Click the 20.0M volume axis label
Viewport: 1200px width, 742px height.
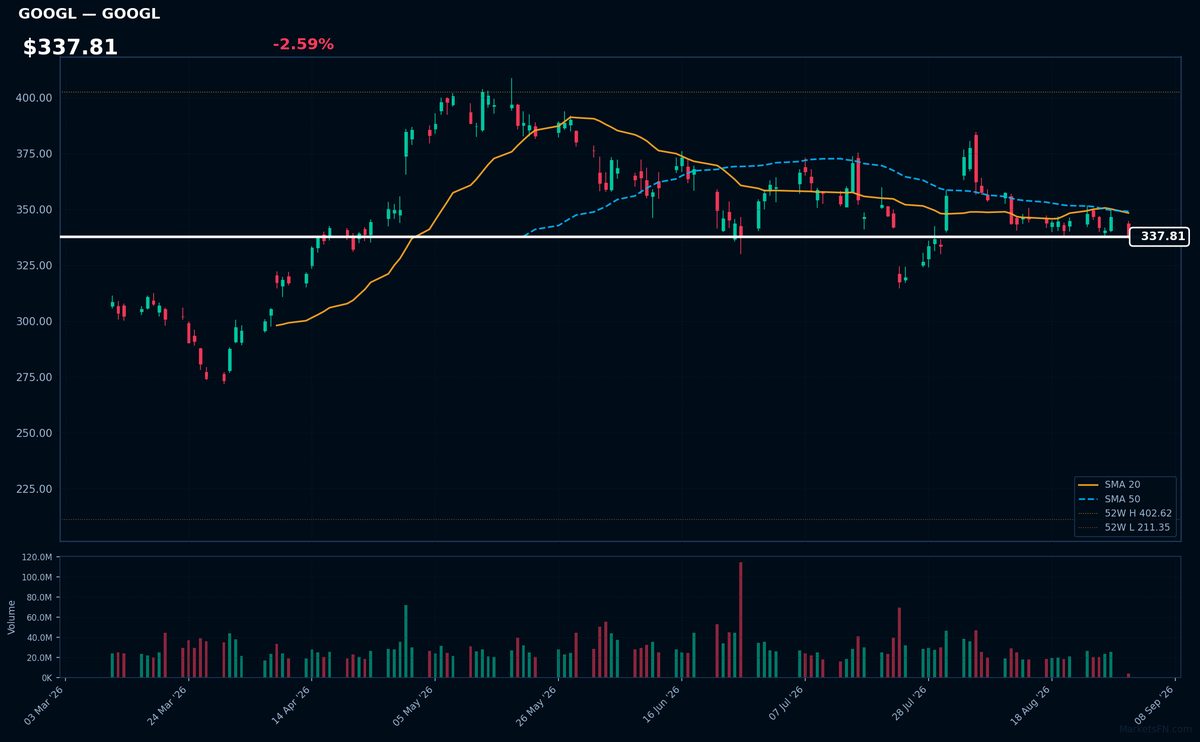40,658
